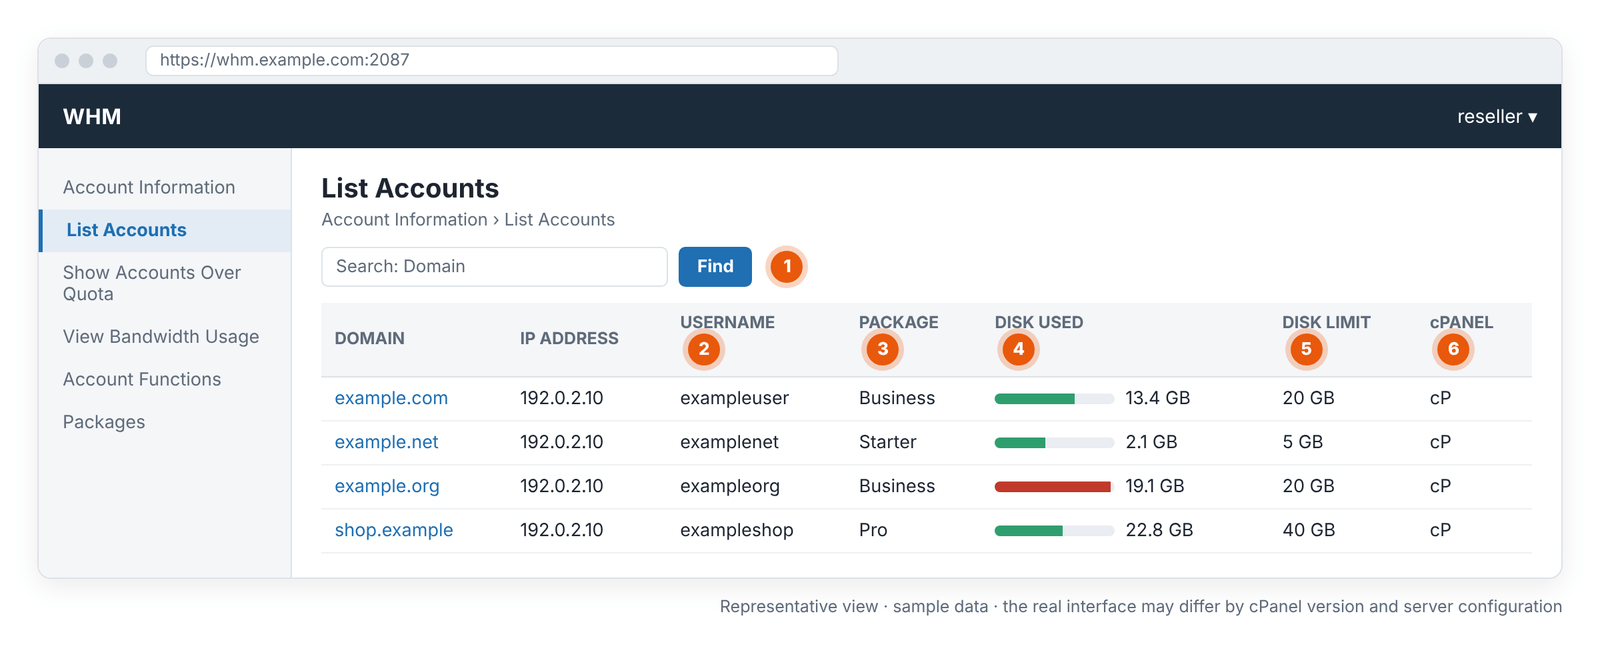Select username exampleshop
Screen dimensions: 1600x655
point(737,530)
